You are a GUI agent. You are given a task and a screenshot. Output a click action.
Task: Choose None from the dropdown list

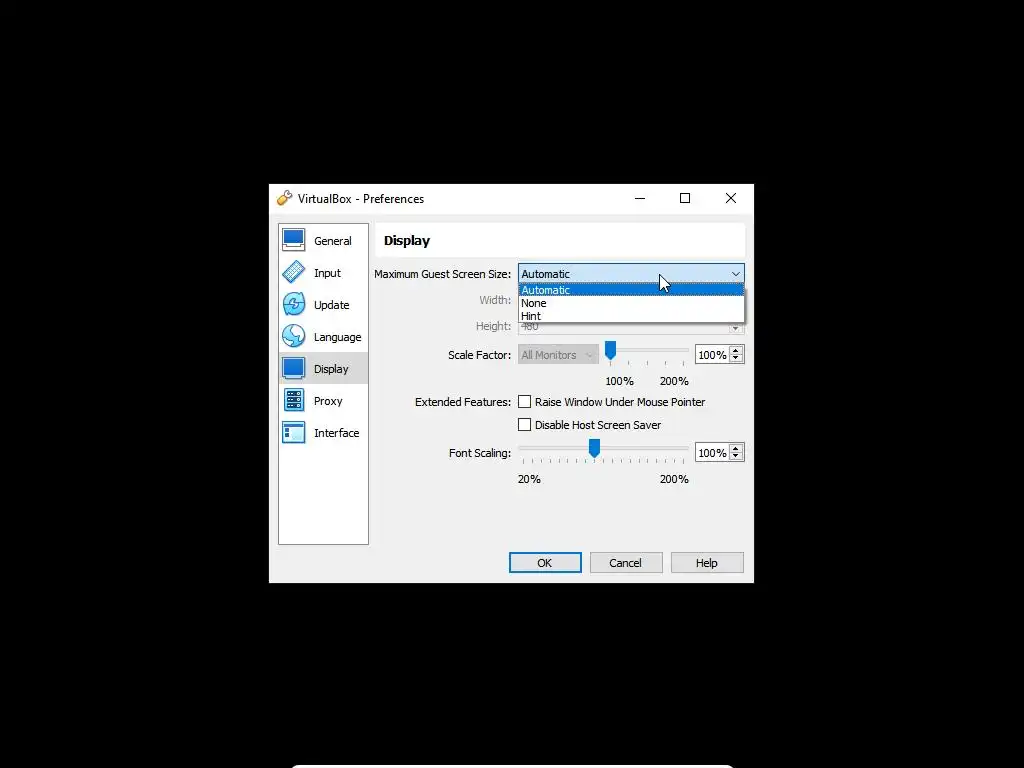631,303
